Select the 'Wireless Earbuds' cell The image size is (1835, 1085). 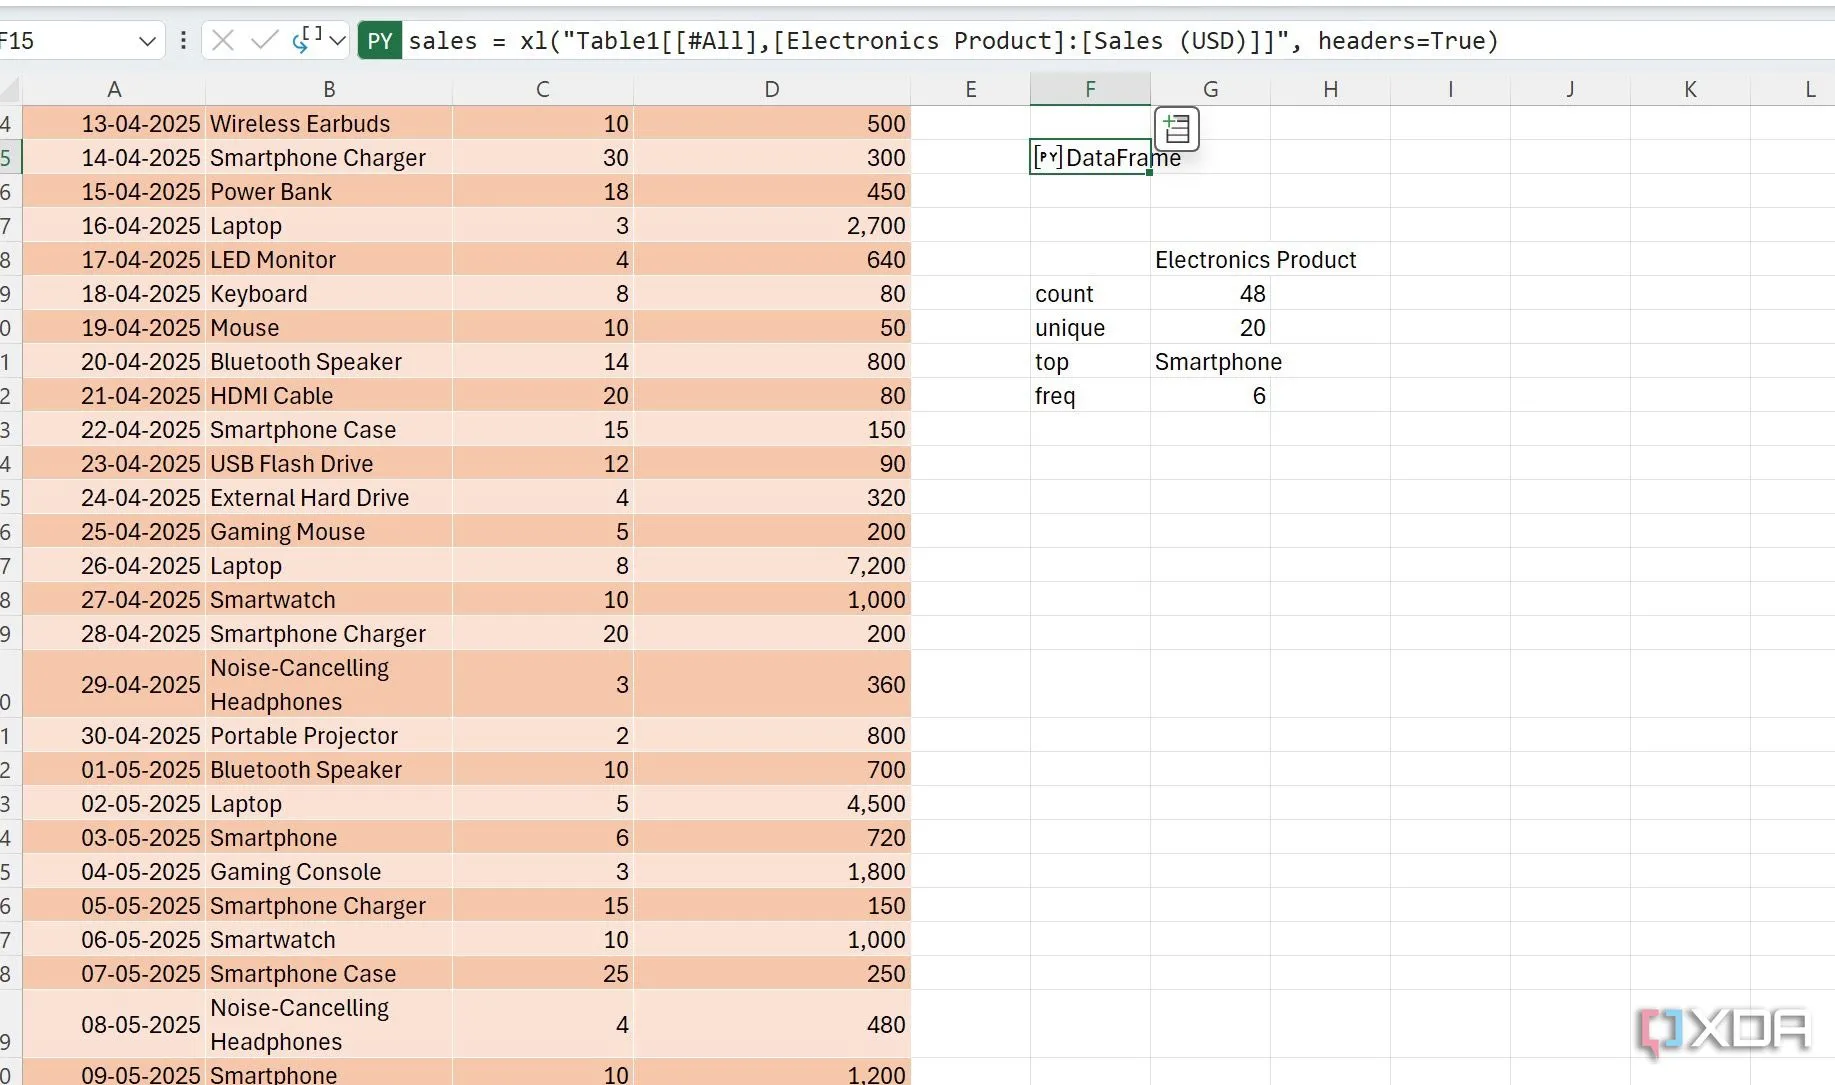pos(329,124)
